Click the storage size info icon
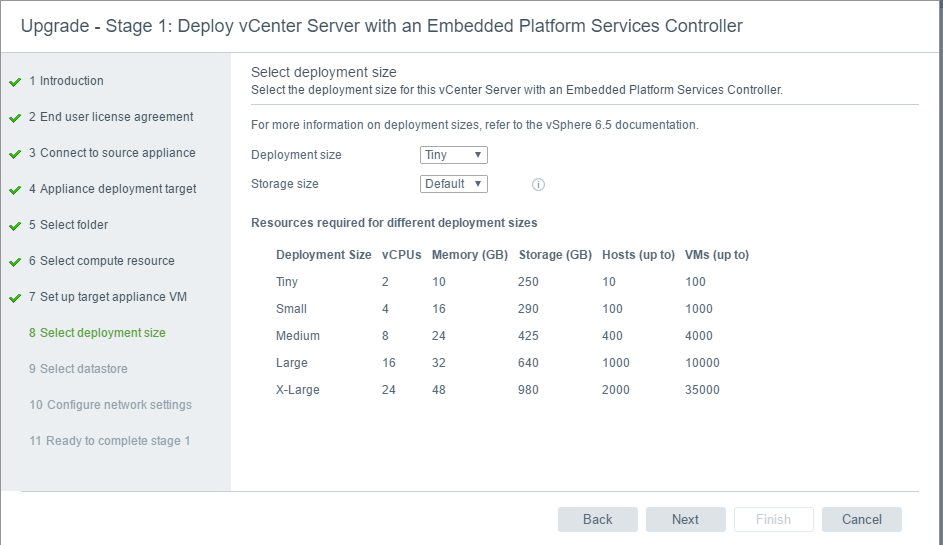The image size is (943, 545). click(x=538, y=185)
